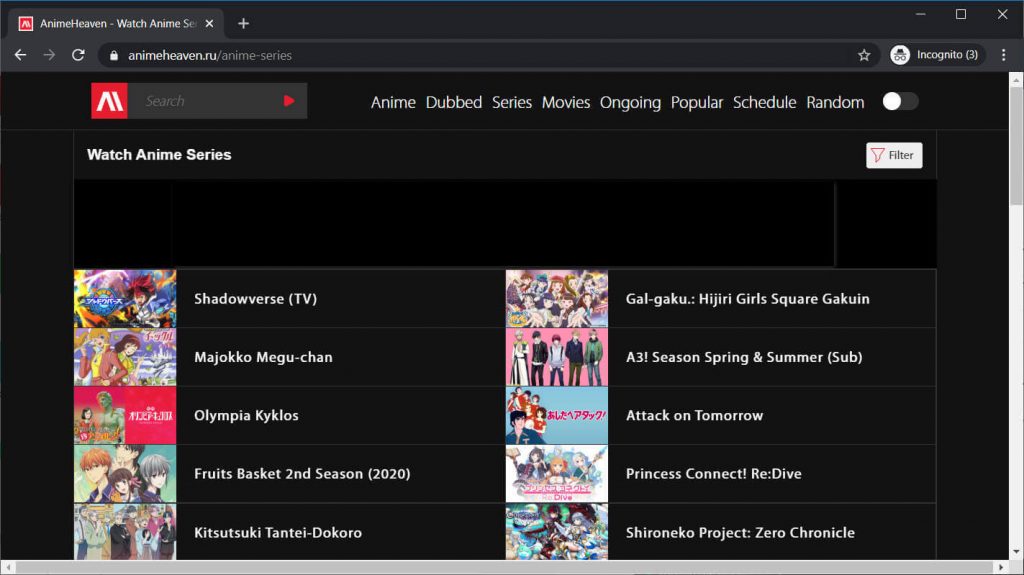Reload the page with refresh icon
This screenshot has width=1024, height=575.
78,55
